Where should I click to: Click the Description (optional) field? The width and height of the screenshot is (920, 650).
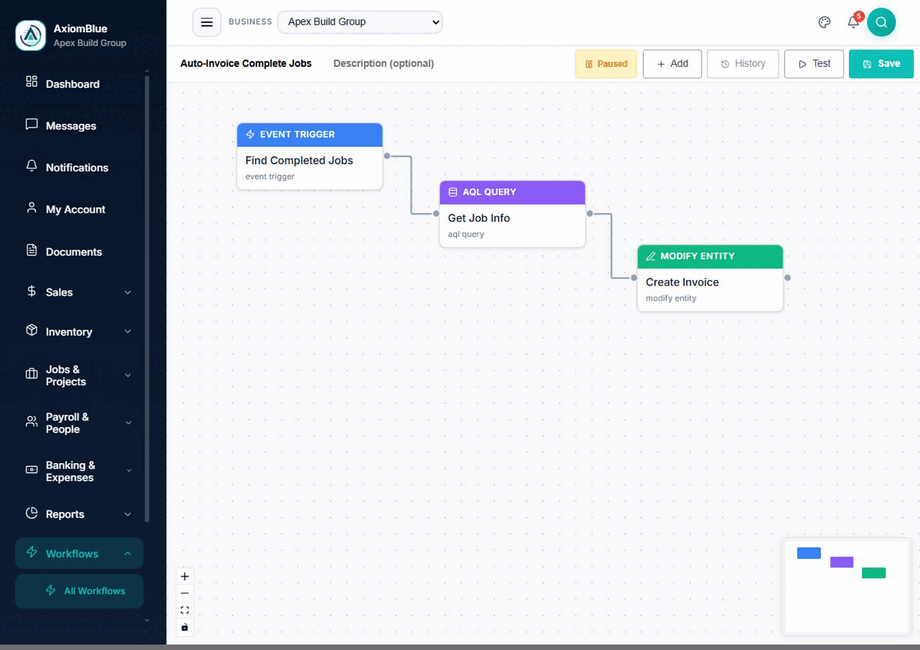[x=383, y=63]
